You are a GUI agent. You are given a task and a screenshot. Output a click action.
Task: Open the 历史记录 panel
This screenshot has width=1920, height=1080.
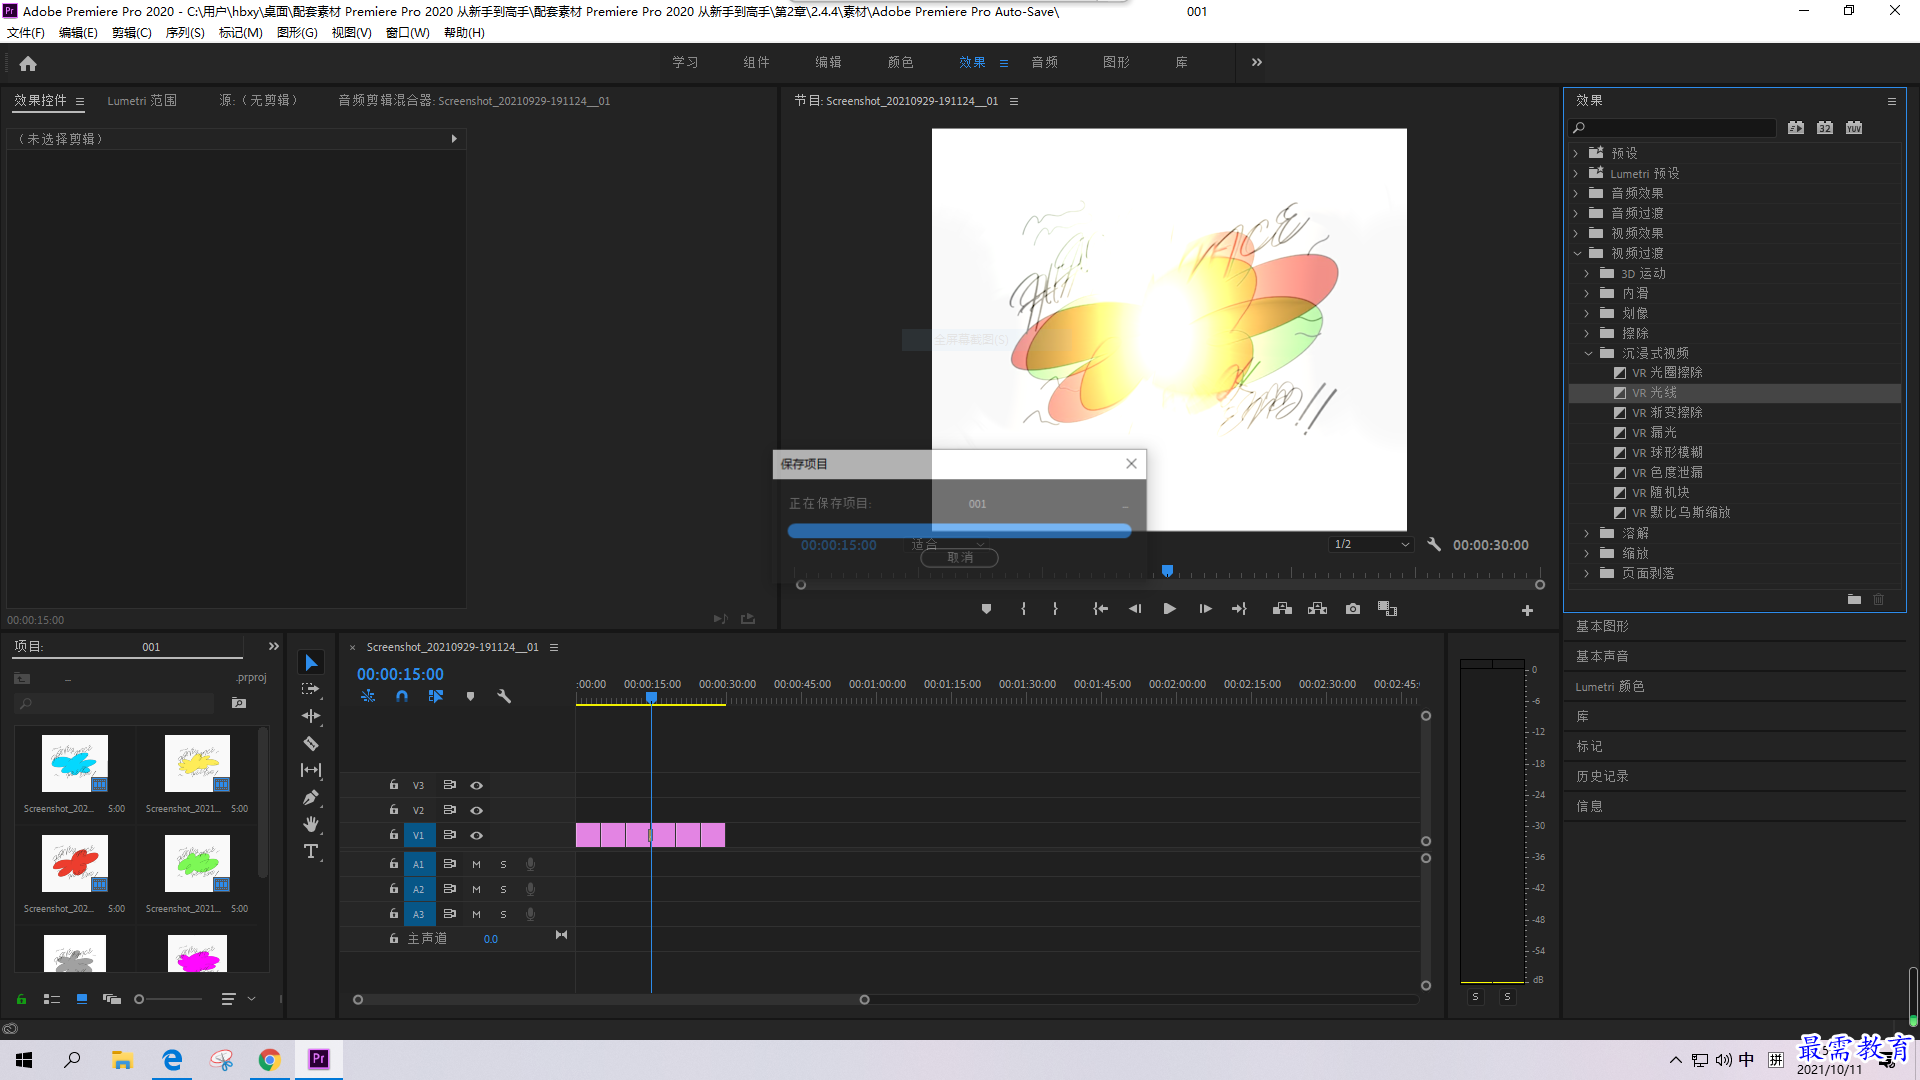pyautogui.click(x=1602, y=776)
